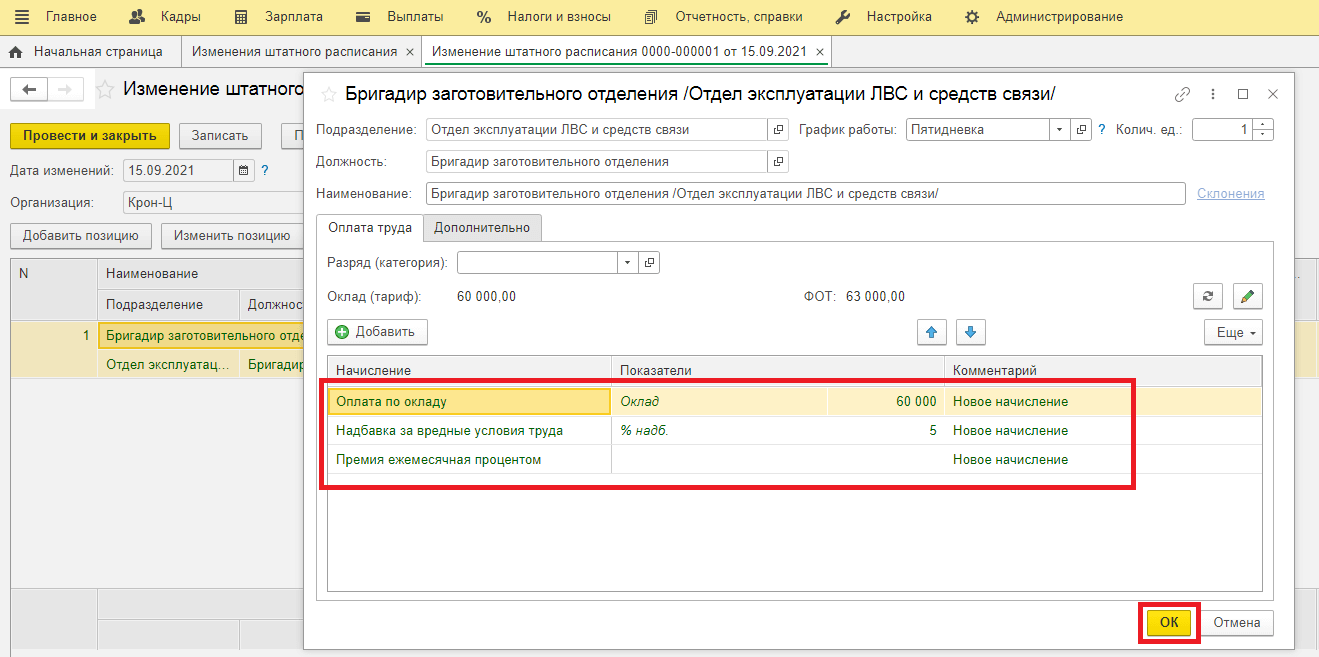Add dialog to favorites with star icon
The width and height of the screenshot is (1319, 657).
[328, 94]
